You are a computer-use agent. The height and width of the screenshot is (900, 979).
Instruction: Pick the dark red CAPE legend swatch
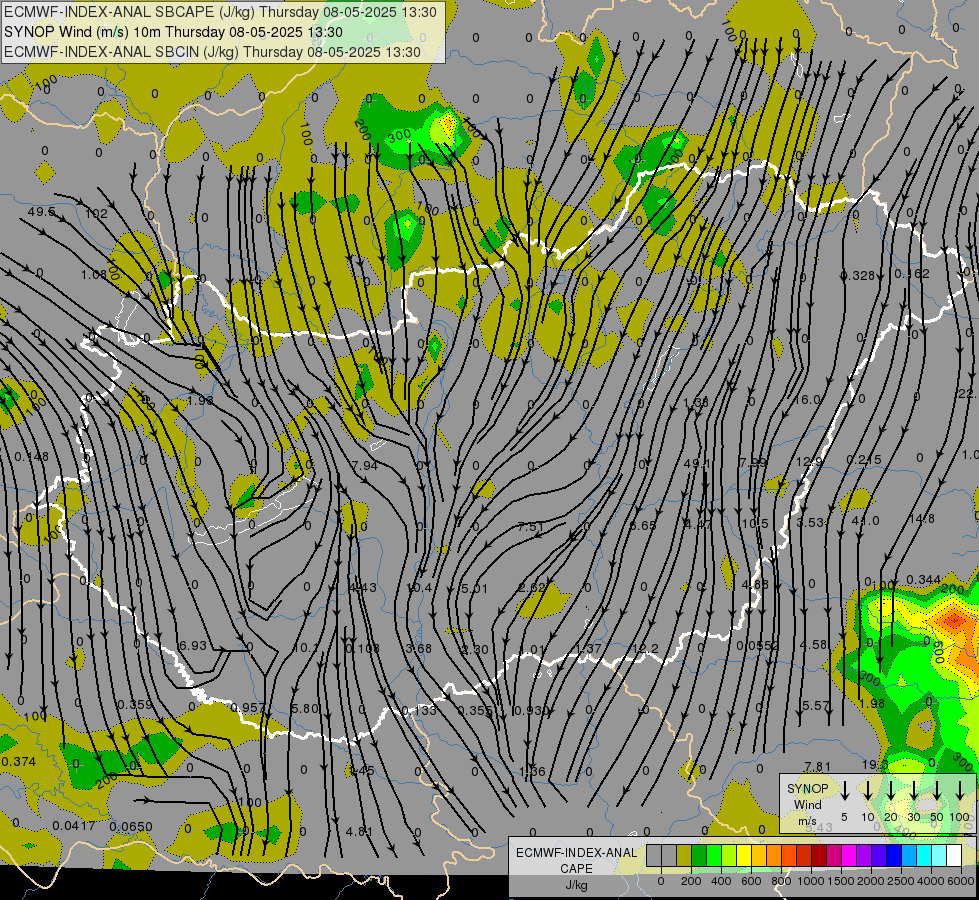coord(819,855)
